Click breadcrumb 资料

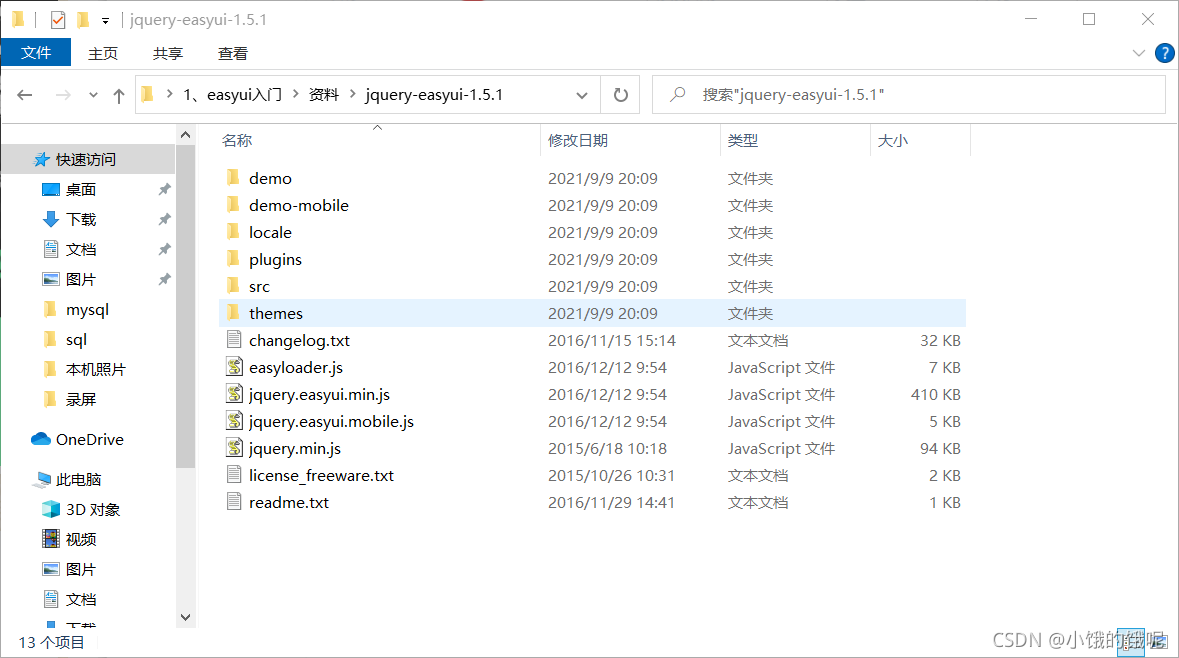324,95
